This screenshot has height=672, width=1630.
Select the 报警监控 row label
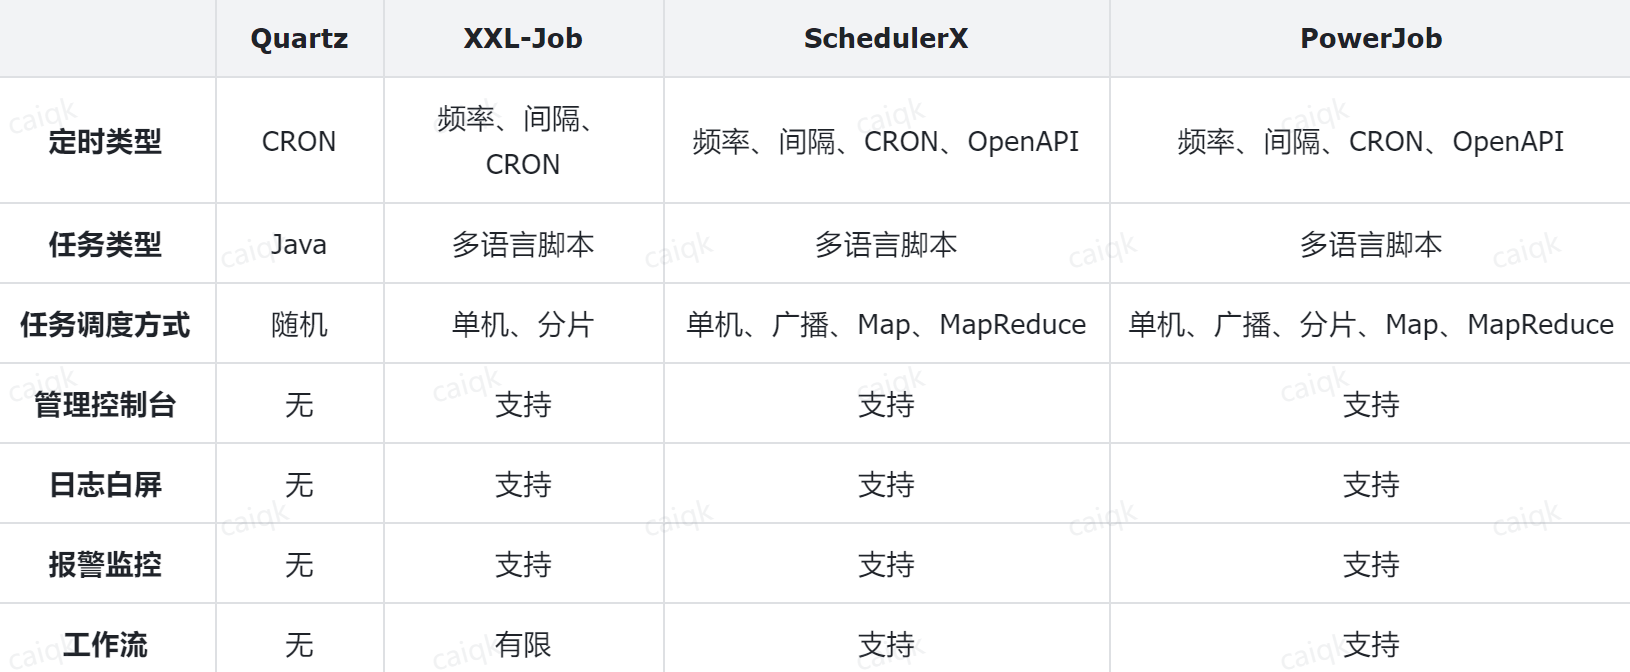pos(105,564)
